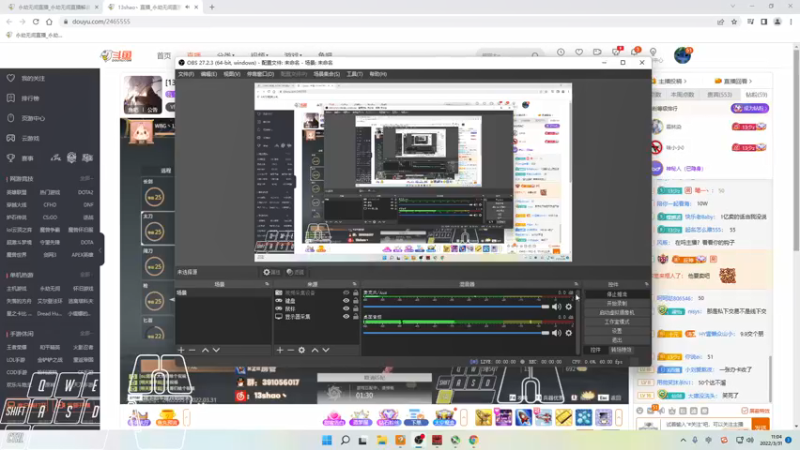800x450 pixels.
Task: Toggle visibility of 显示器采集 source
Action: click(x=346, y=317)
